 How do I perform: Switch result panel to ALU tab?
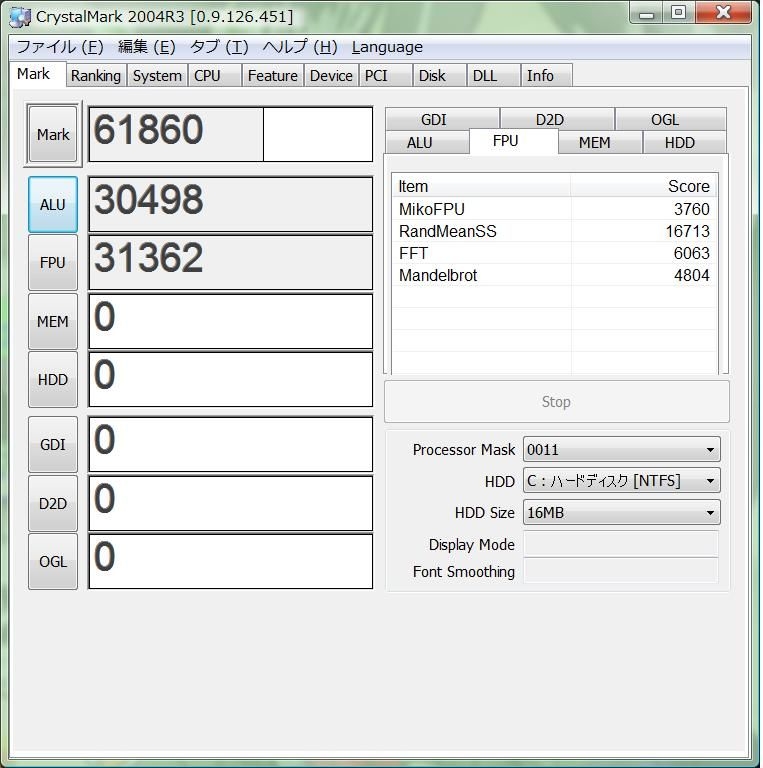[x=427, y=143]
